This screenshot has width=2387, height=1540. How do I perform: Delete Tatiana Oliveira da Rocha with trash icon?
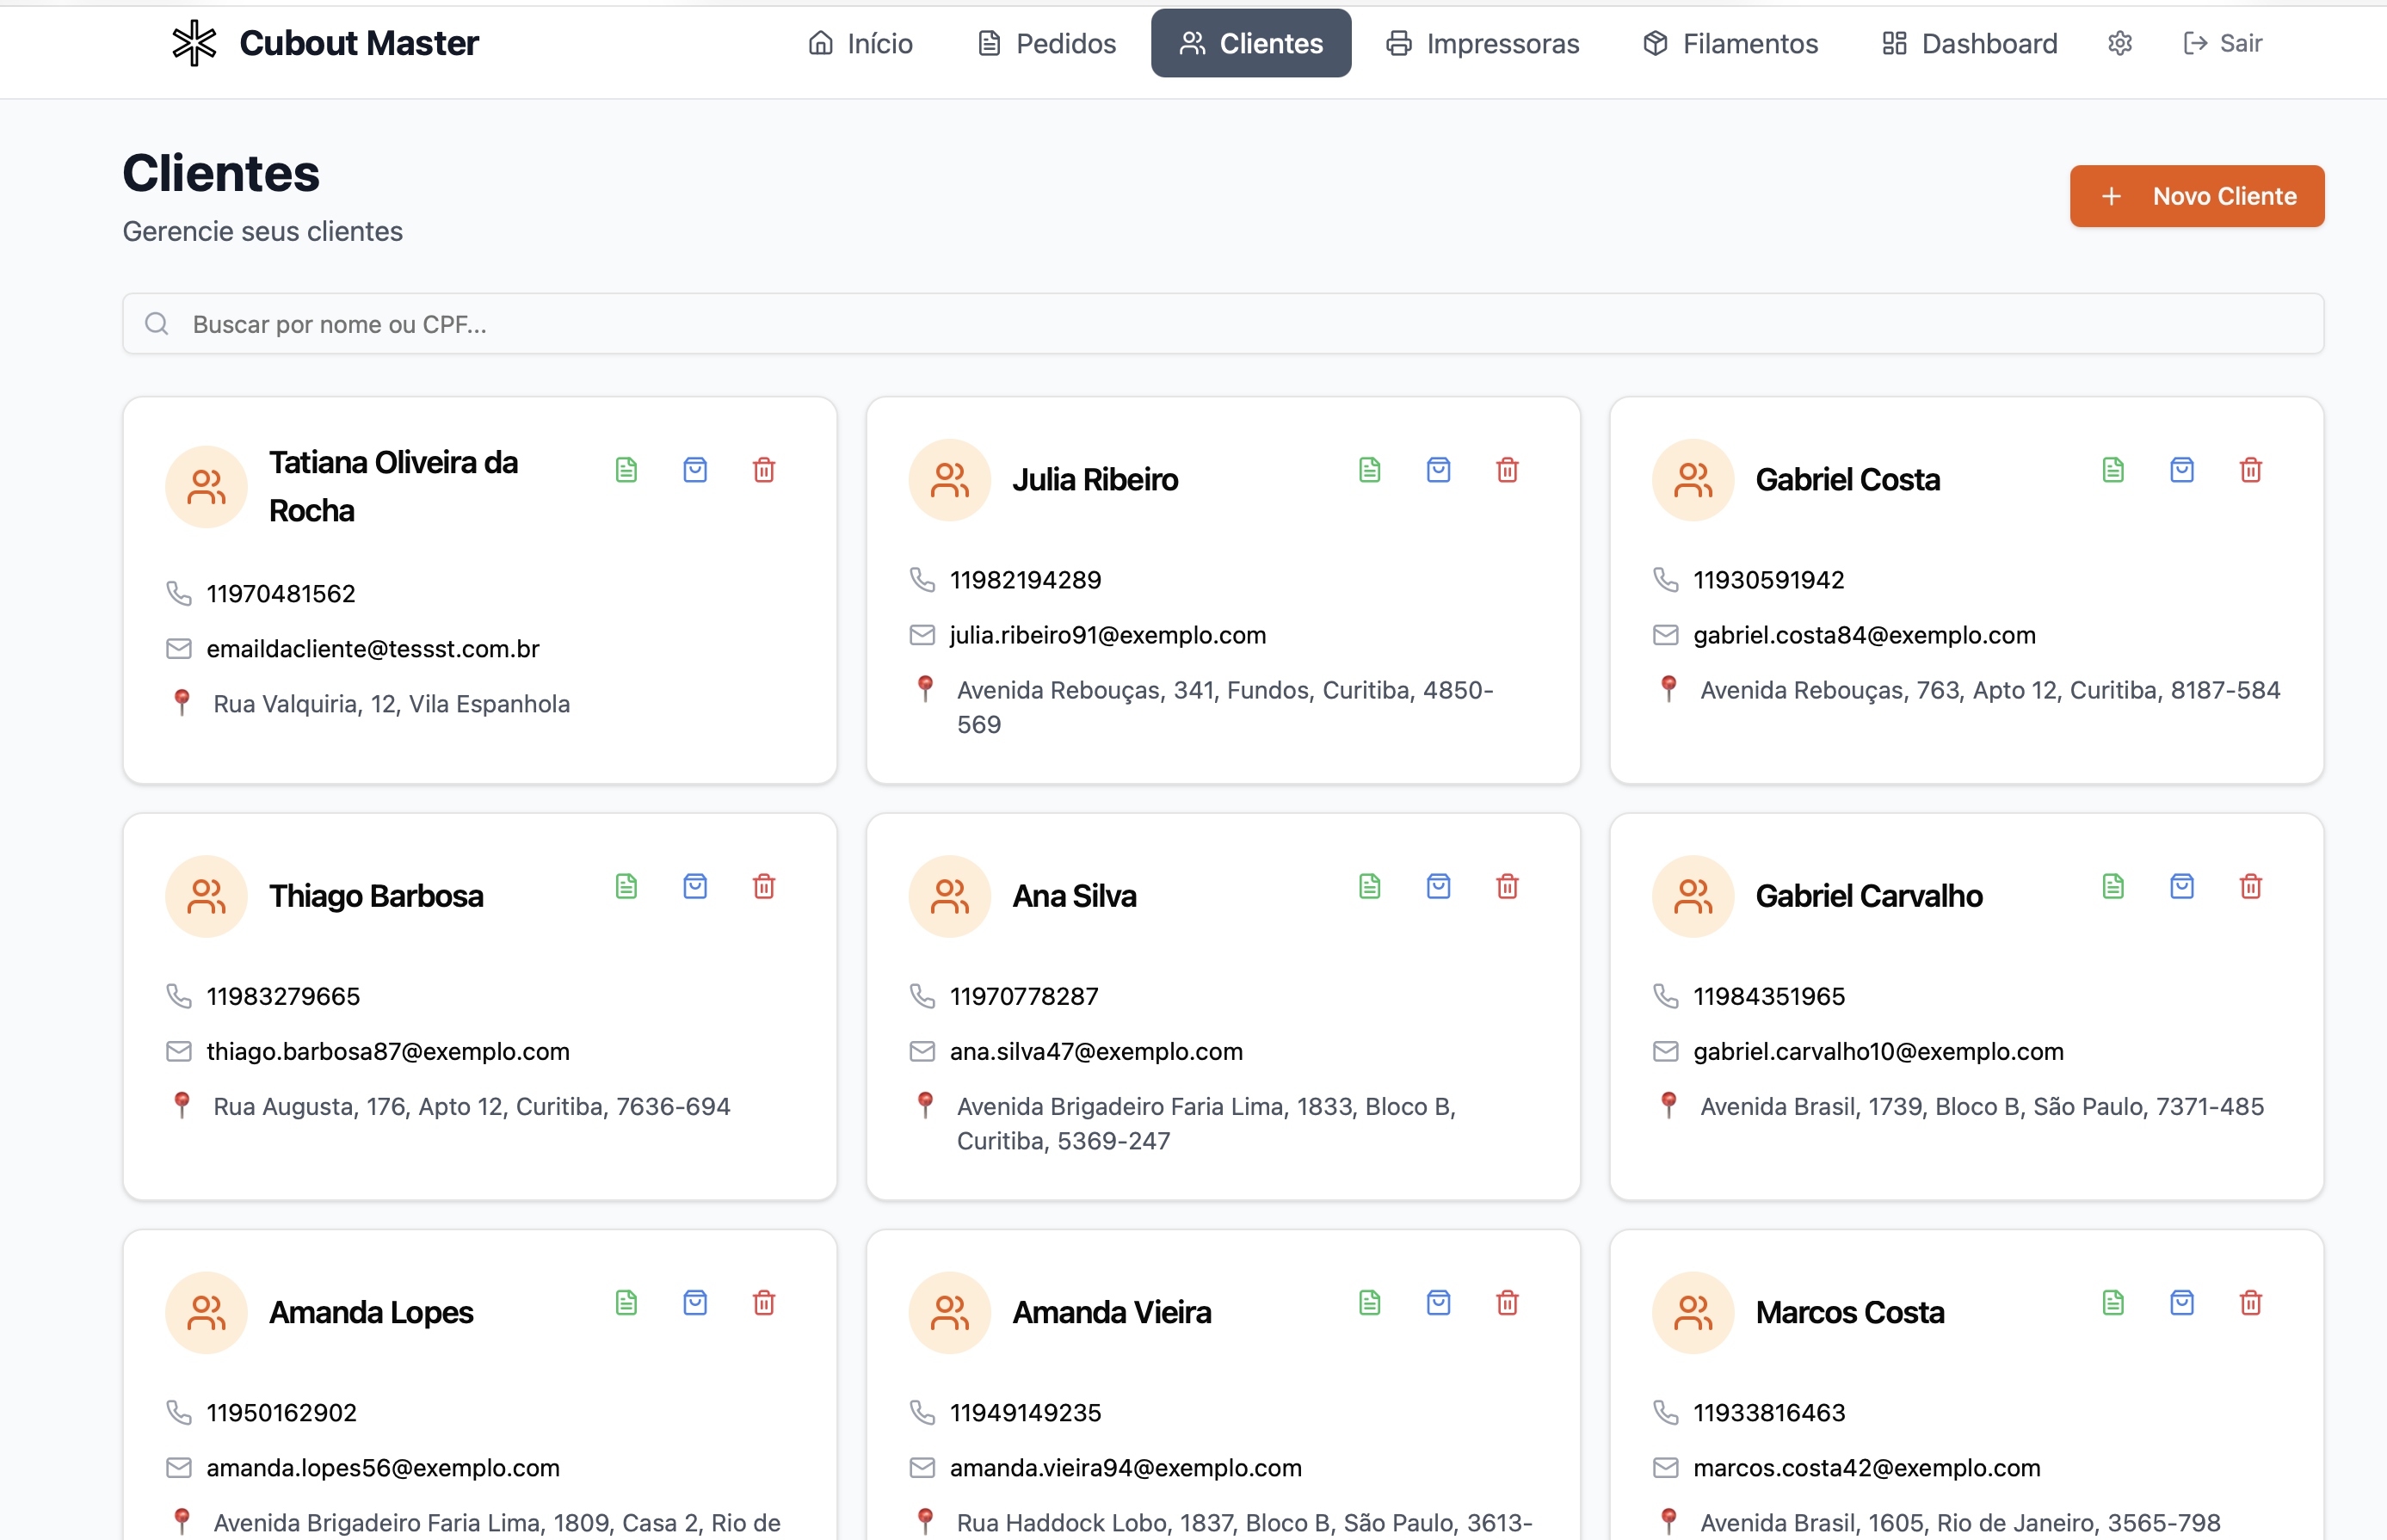click(x=764, y=469)
